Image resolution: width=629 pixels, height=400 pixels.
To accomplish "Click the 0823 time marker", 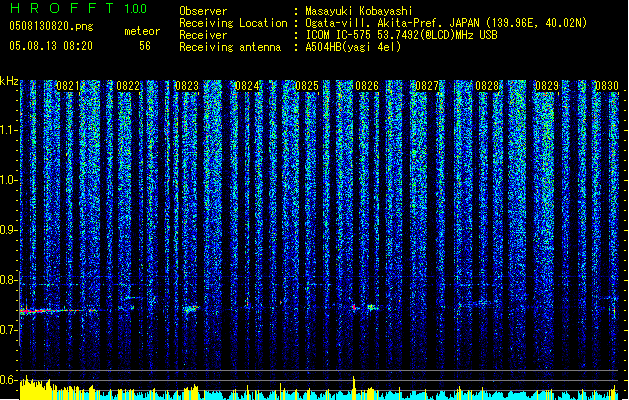I will click(187, 86).
